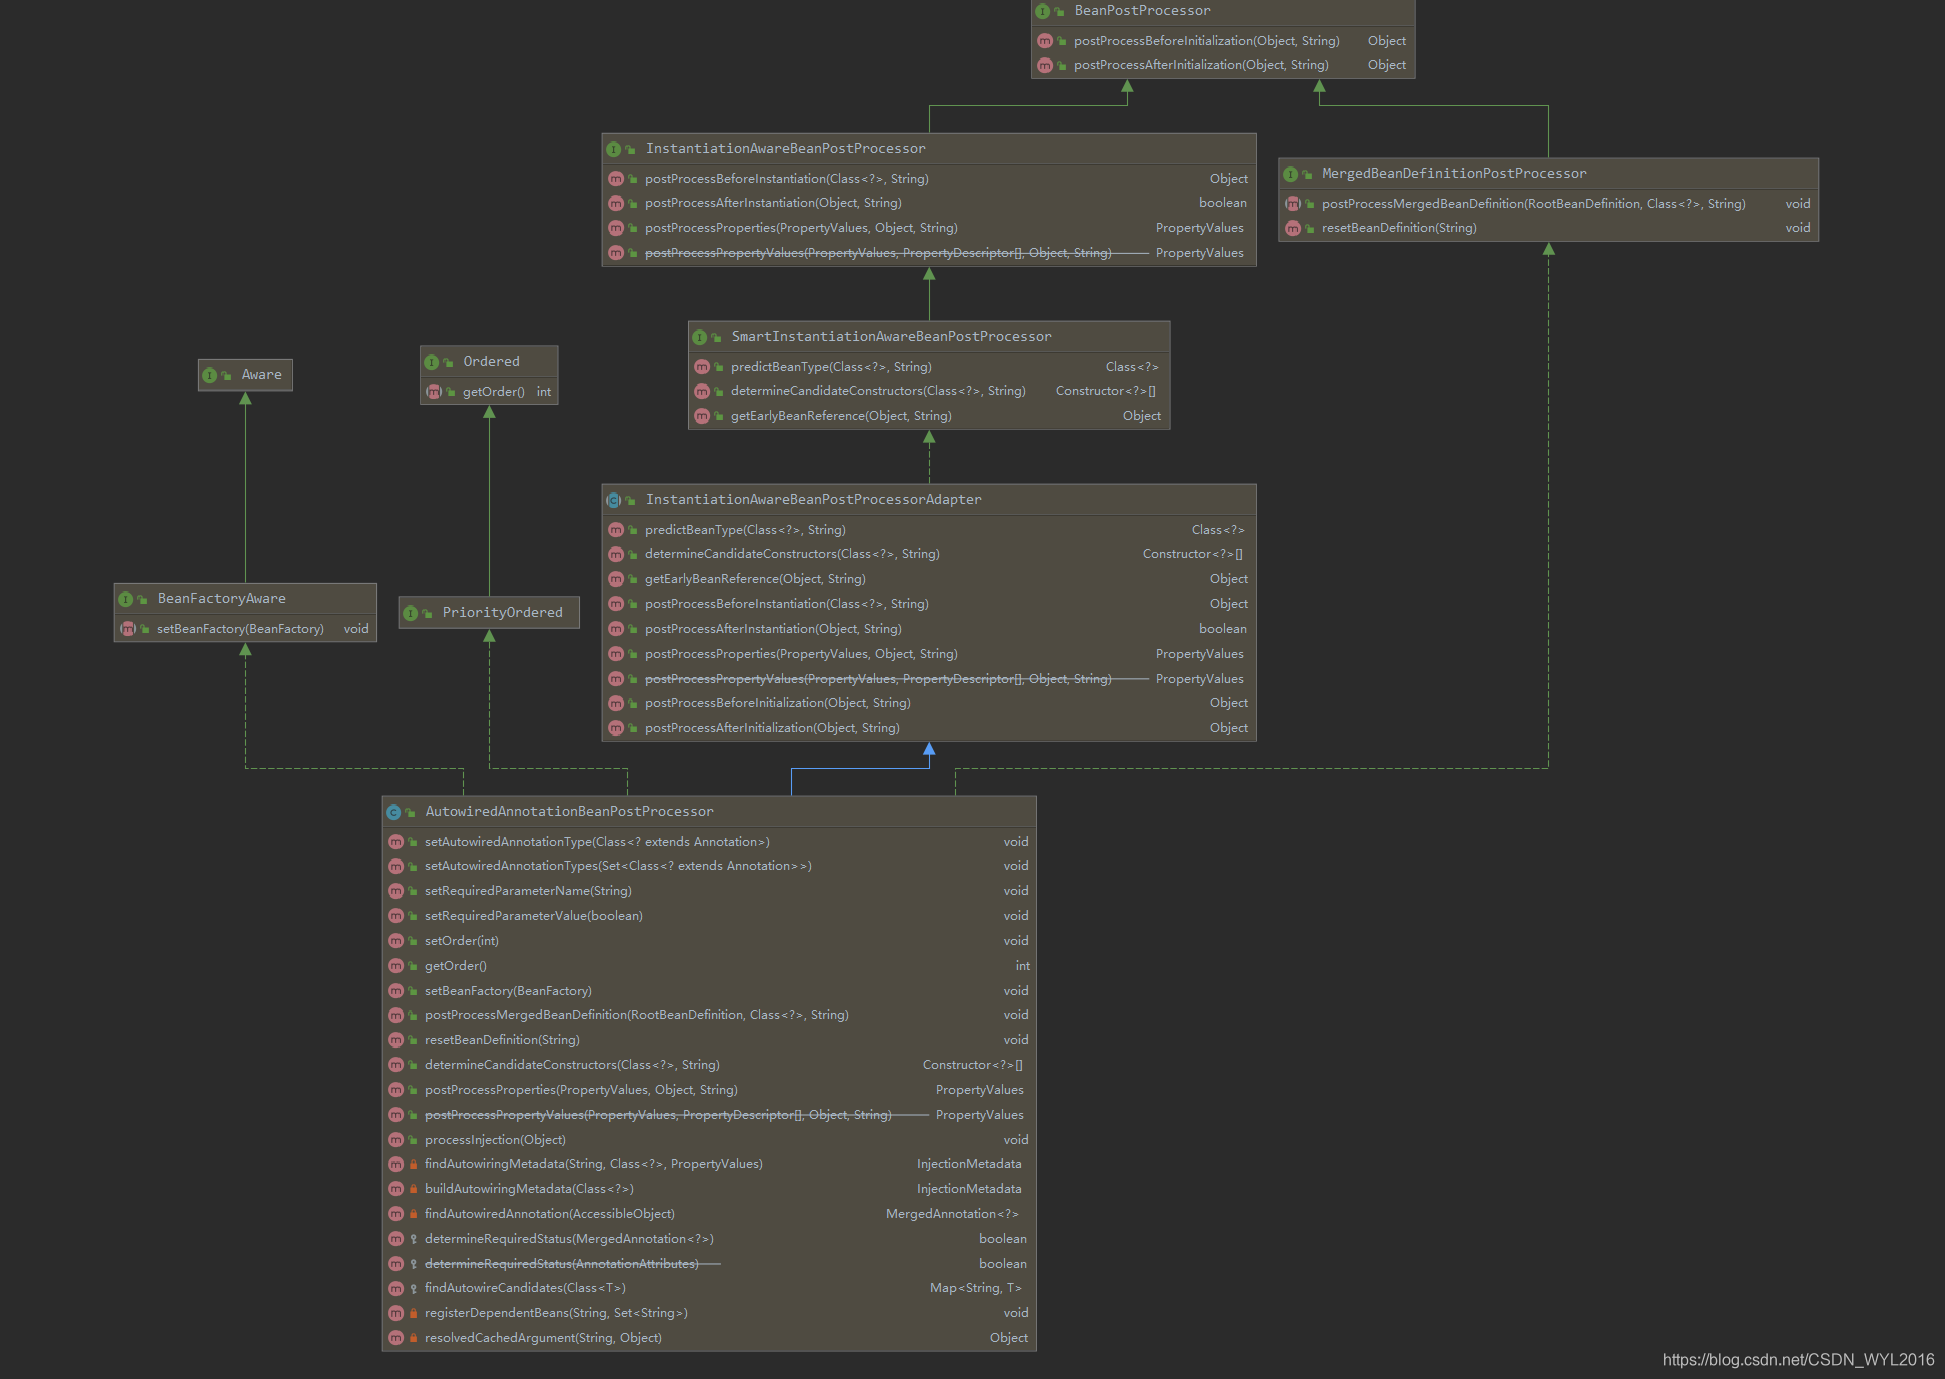Image resolution: width=1945 pixels, height=1379 pixels.
Task: Click setRequiredParameterValue(boolean) method row
Action: click(x=709, y=916)
